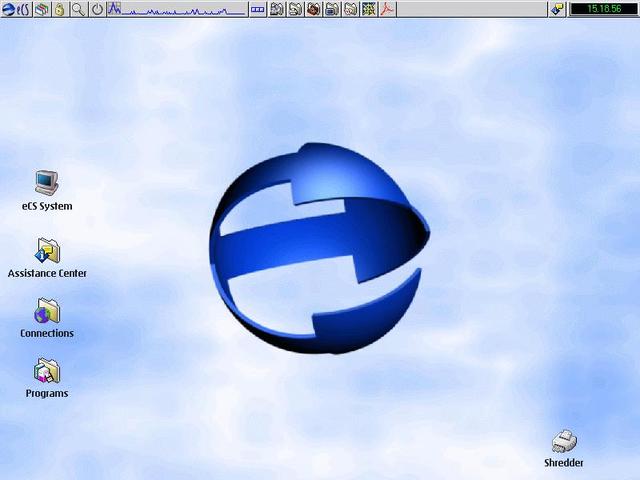Click the 'Shredder' label text

point(564,462)
